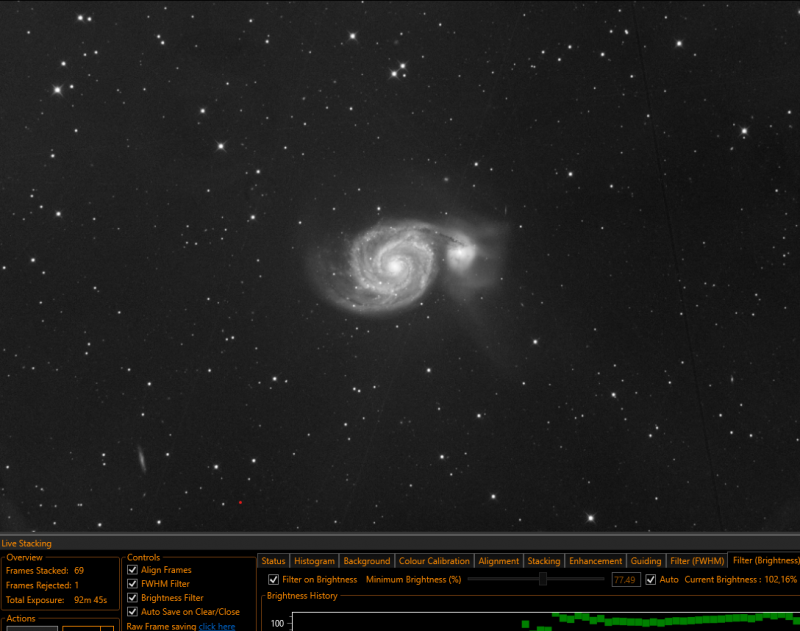Select the Stacking tab
Viewport: 800px width, 631px height.
point(544,561)
